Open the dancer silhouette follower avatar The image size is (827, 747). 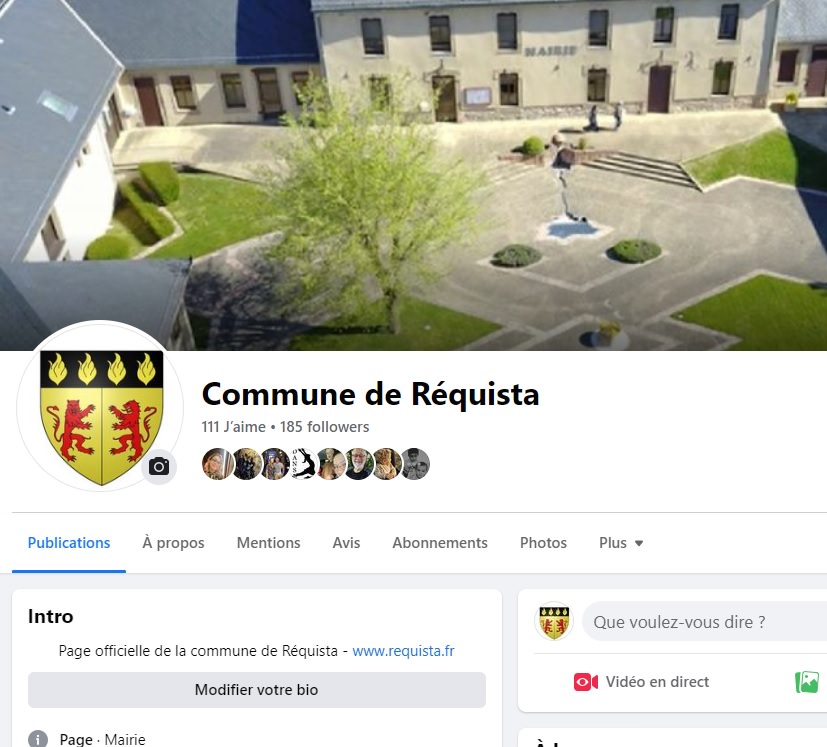point(303,464)
